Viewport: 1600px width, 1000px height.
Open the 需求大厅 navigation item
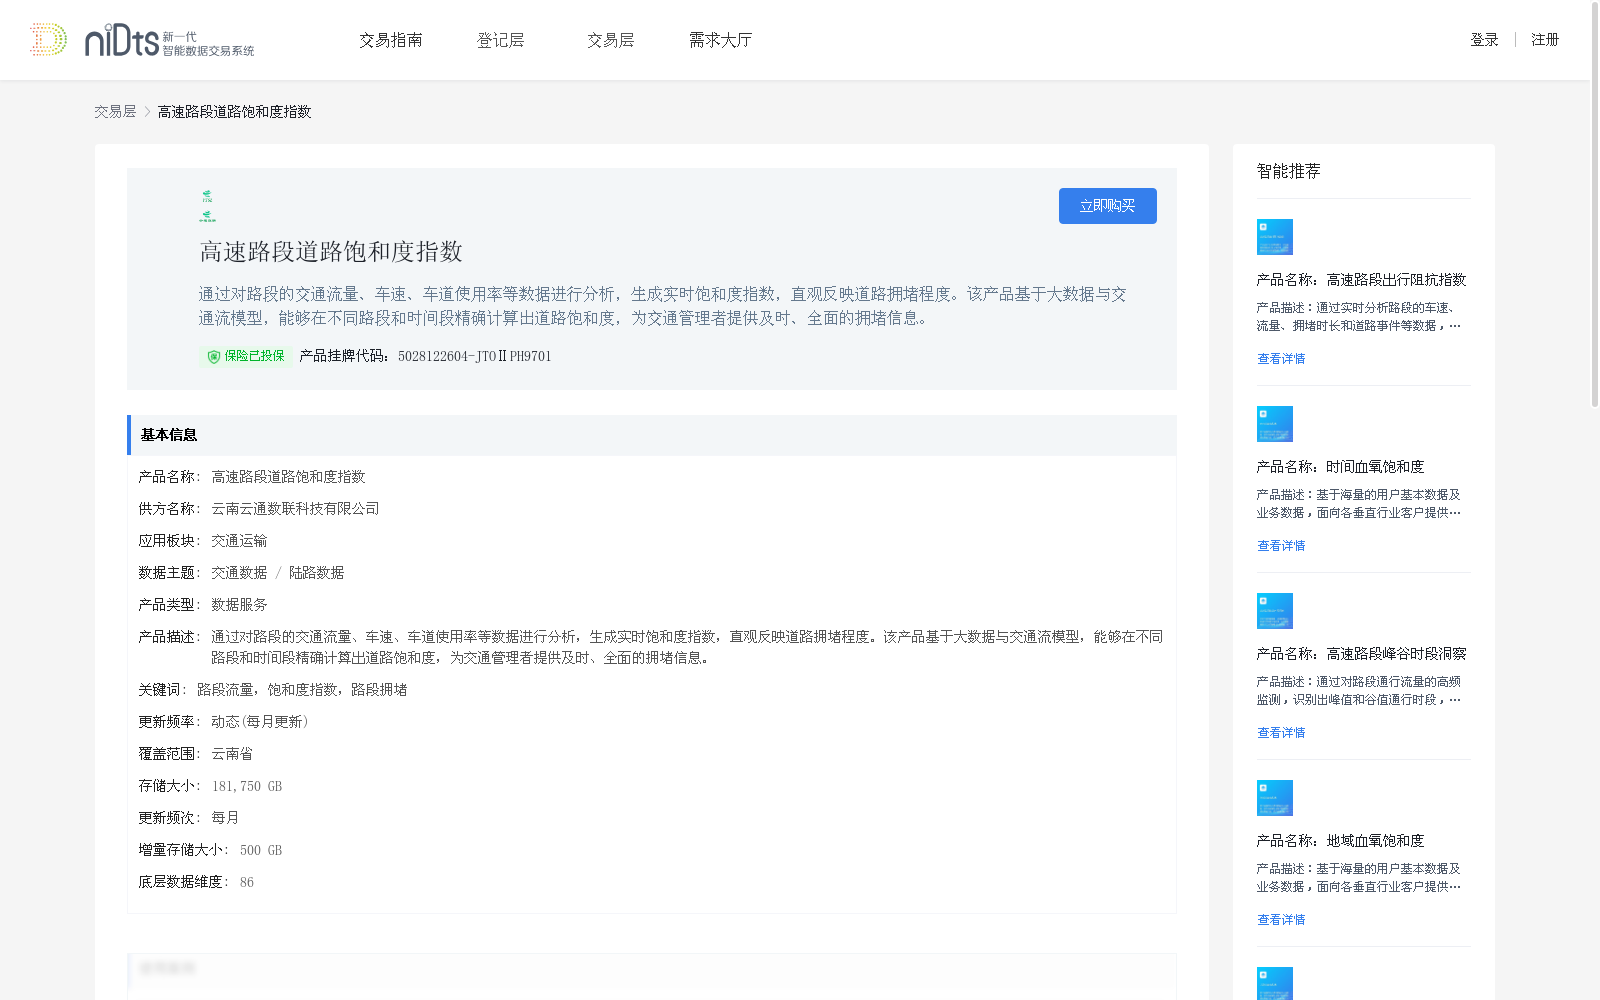(720, 40)
